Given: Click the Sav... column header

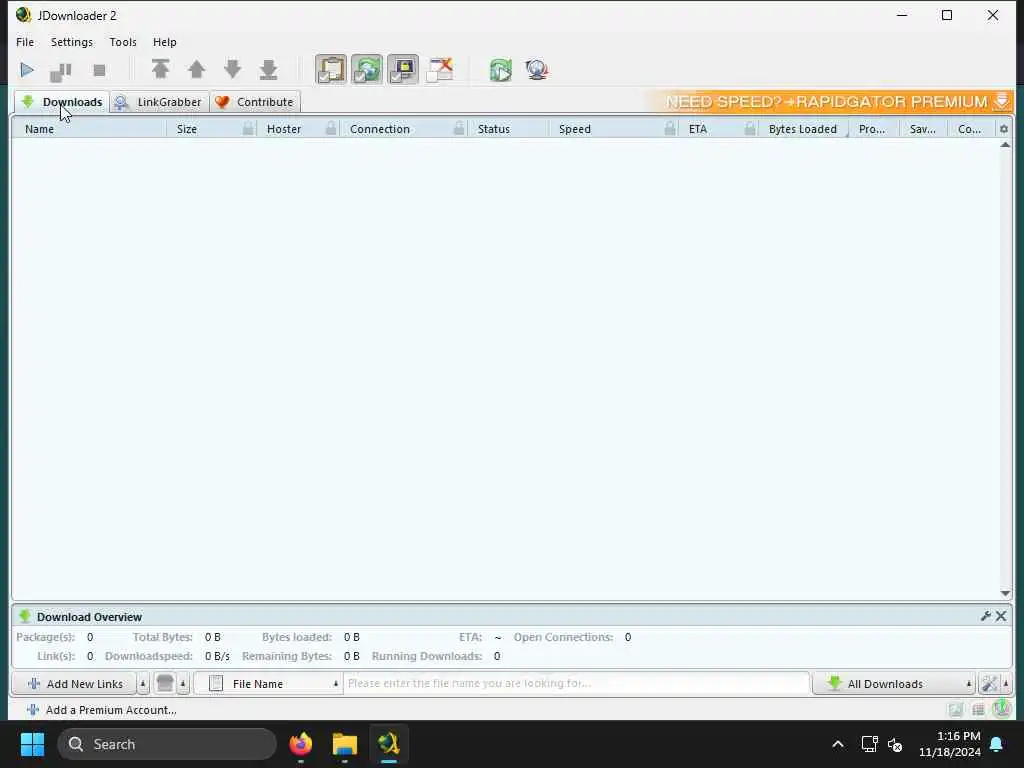Looking at the screenshot, I should pyautogui.click(x=923, y=129).
